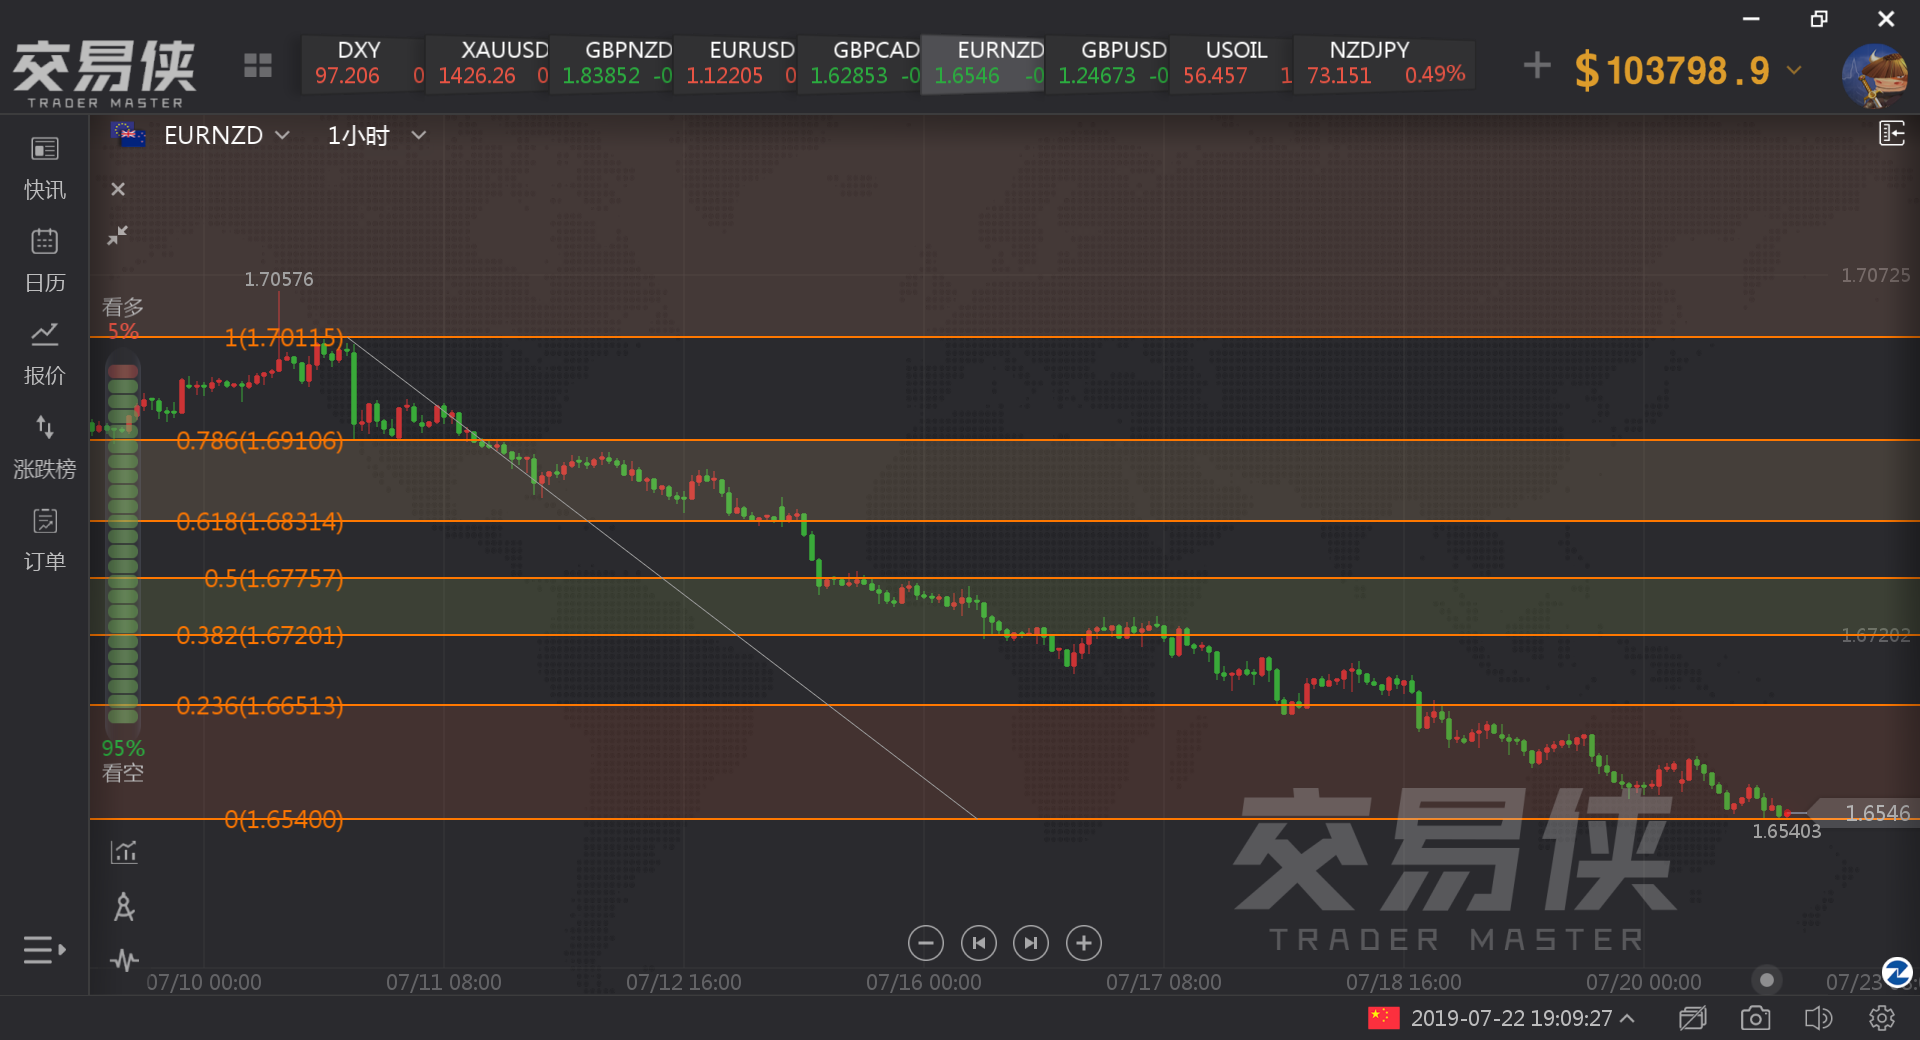Screen dimensions: 1920x1040
Task: Take a screenshot with camera icon
Action: 1755,1018
